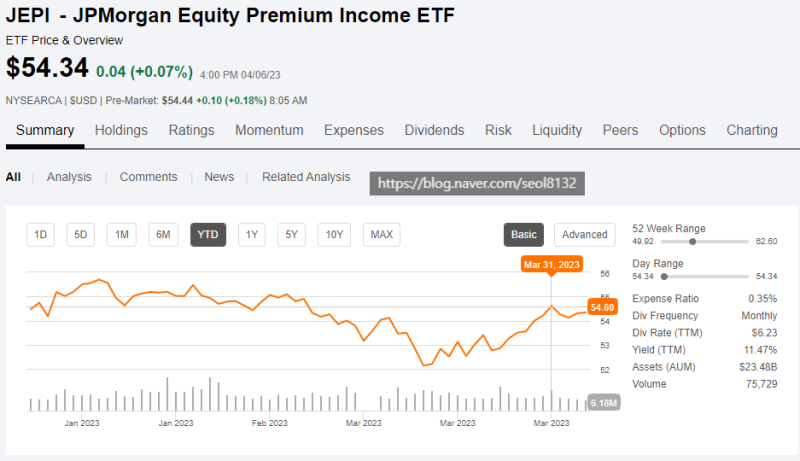This screenshot has width=800, height=461.
Task: Select Basic chart mode
Action: [524, 235]
